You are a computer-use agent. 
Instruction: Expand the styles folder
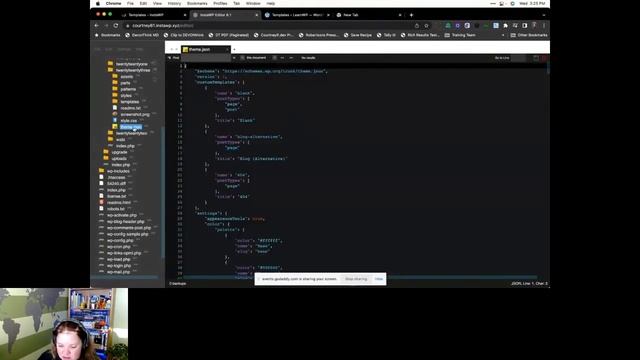coord(126,96)
